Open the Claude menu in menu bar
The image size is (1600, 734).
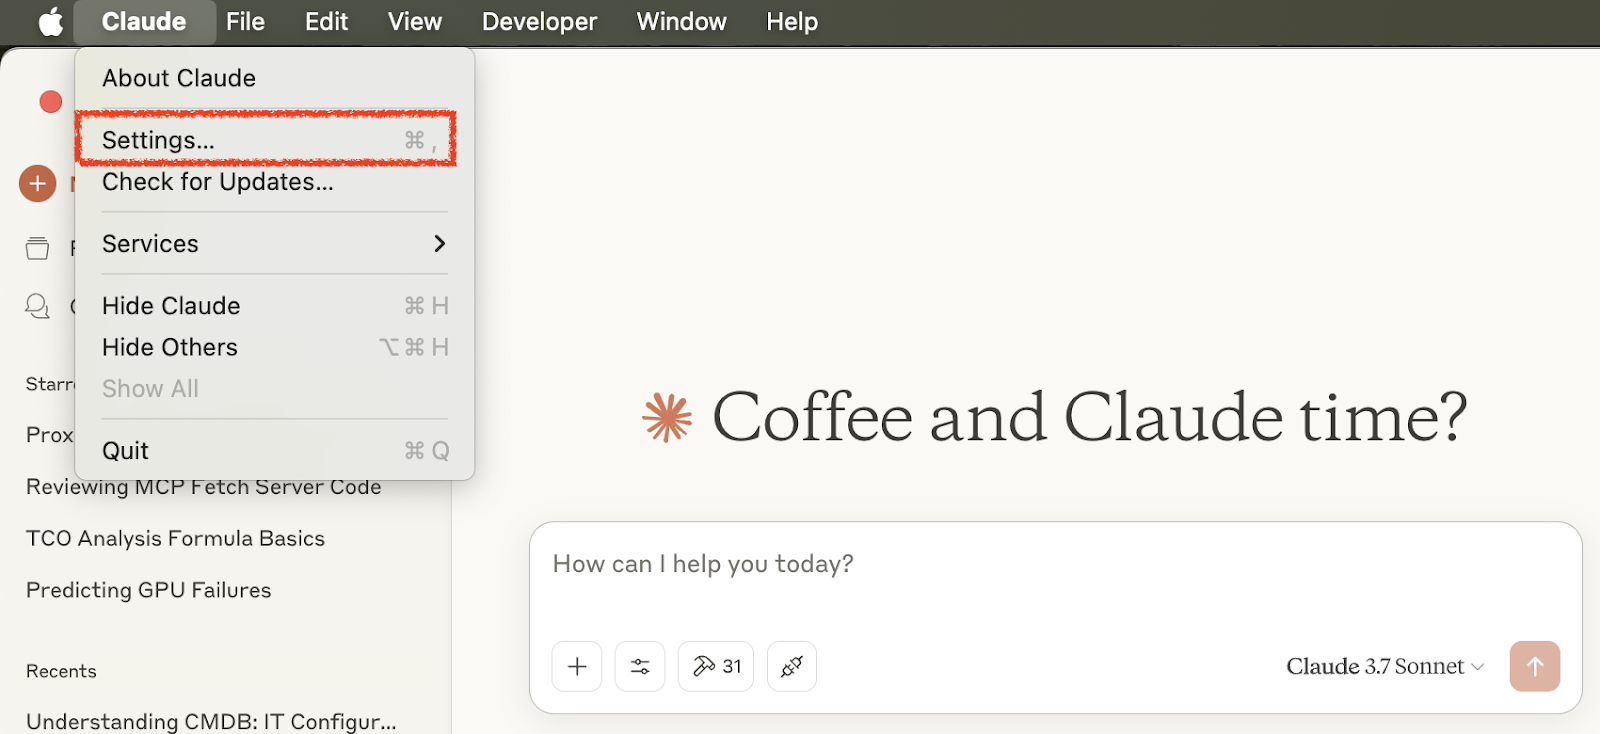click(x=144, y=21)
